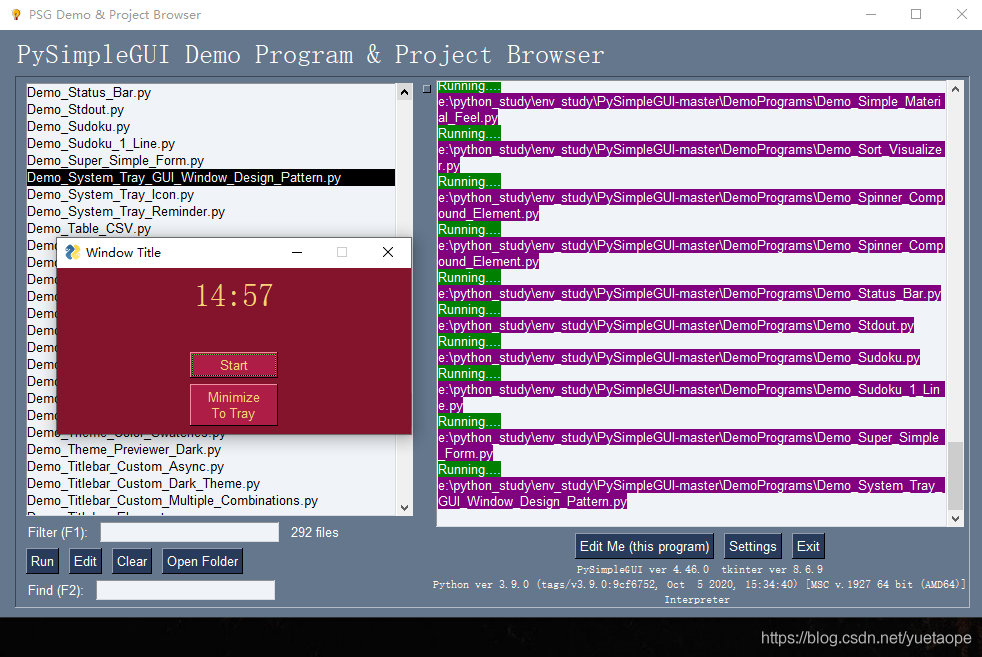The height and width of the screenshot is (657, 982).
Task: Click the PySimpleGUI ver 4.46.0 text
Action: click(643, 569)
